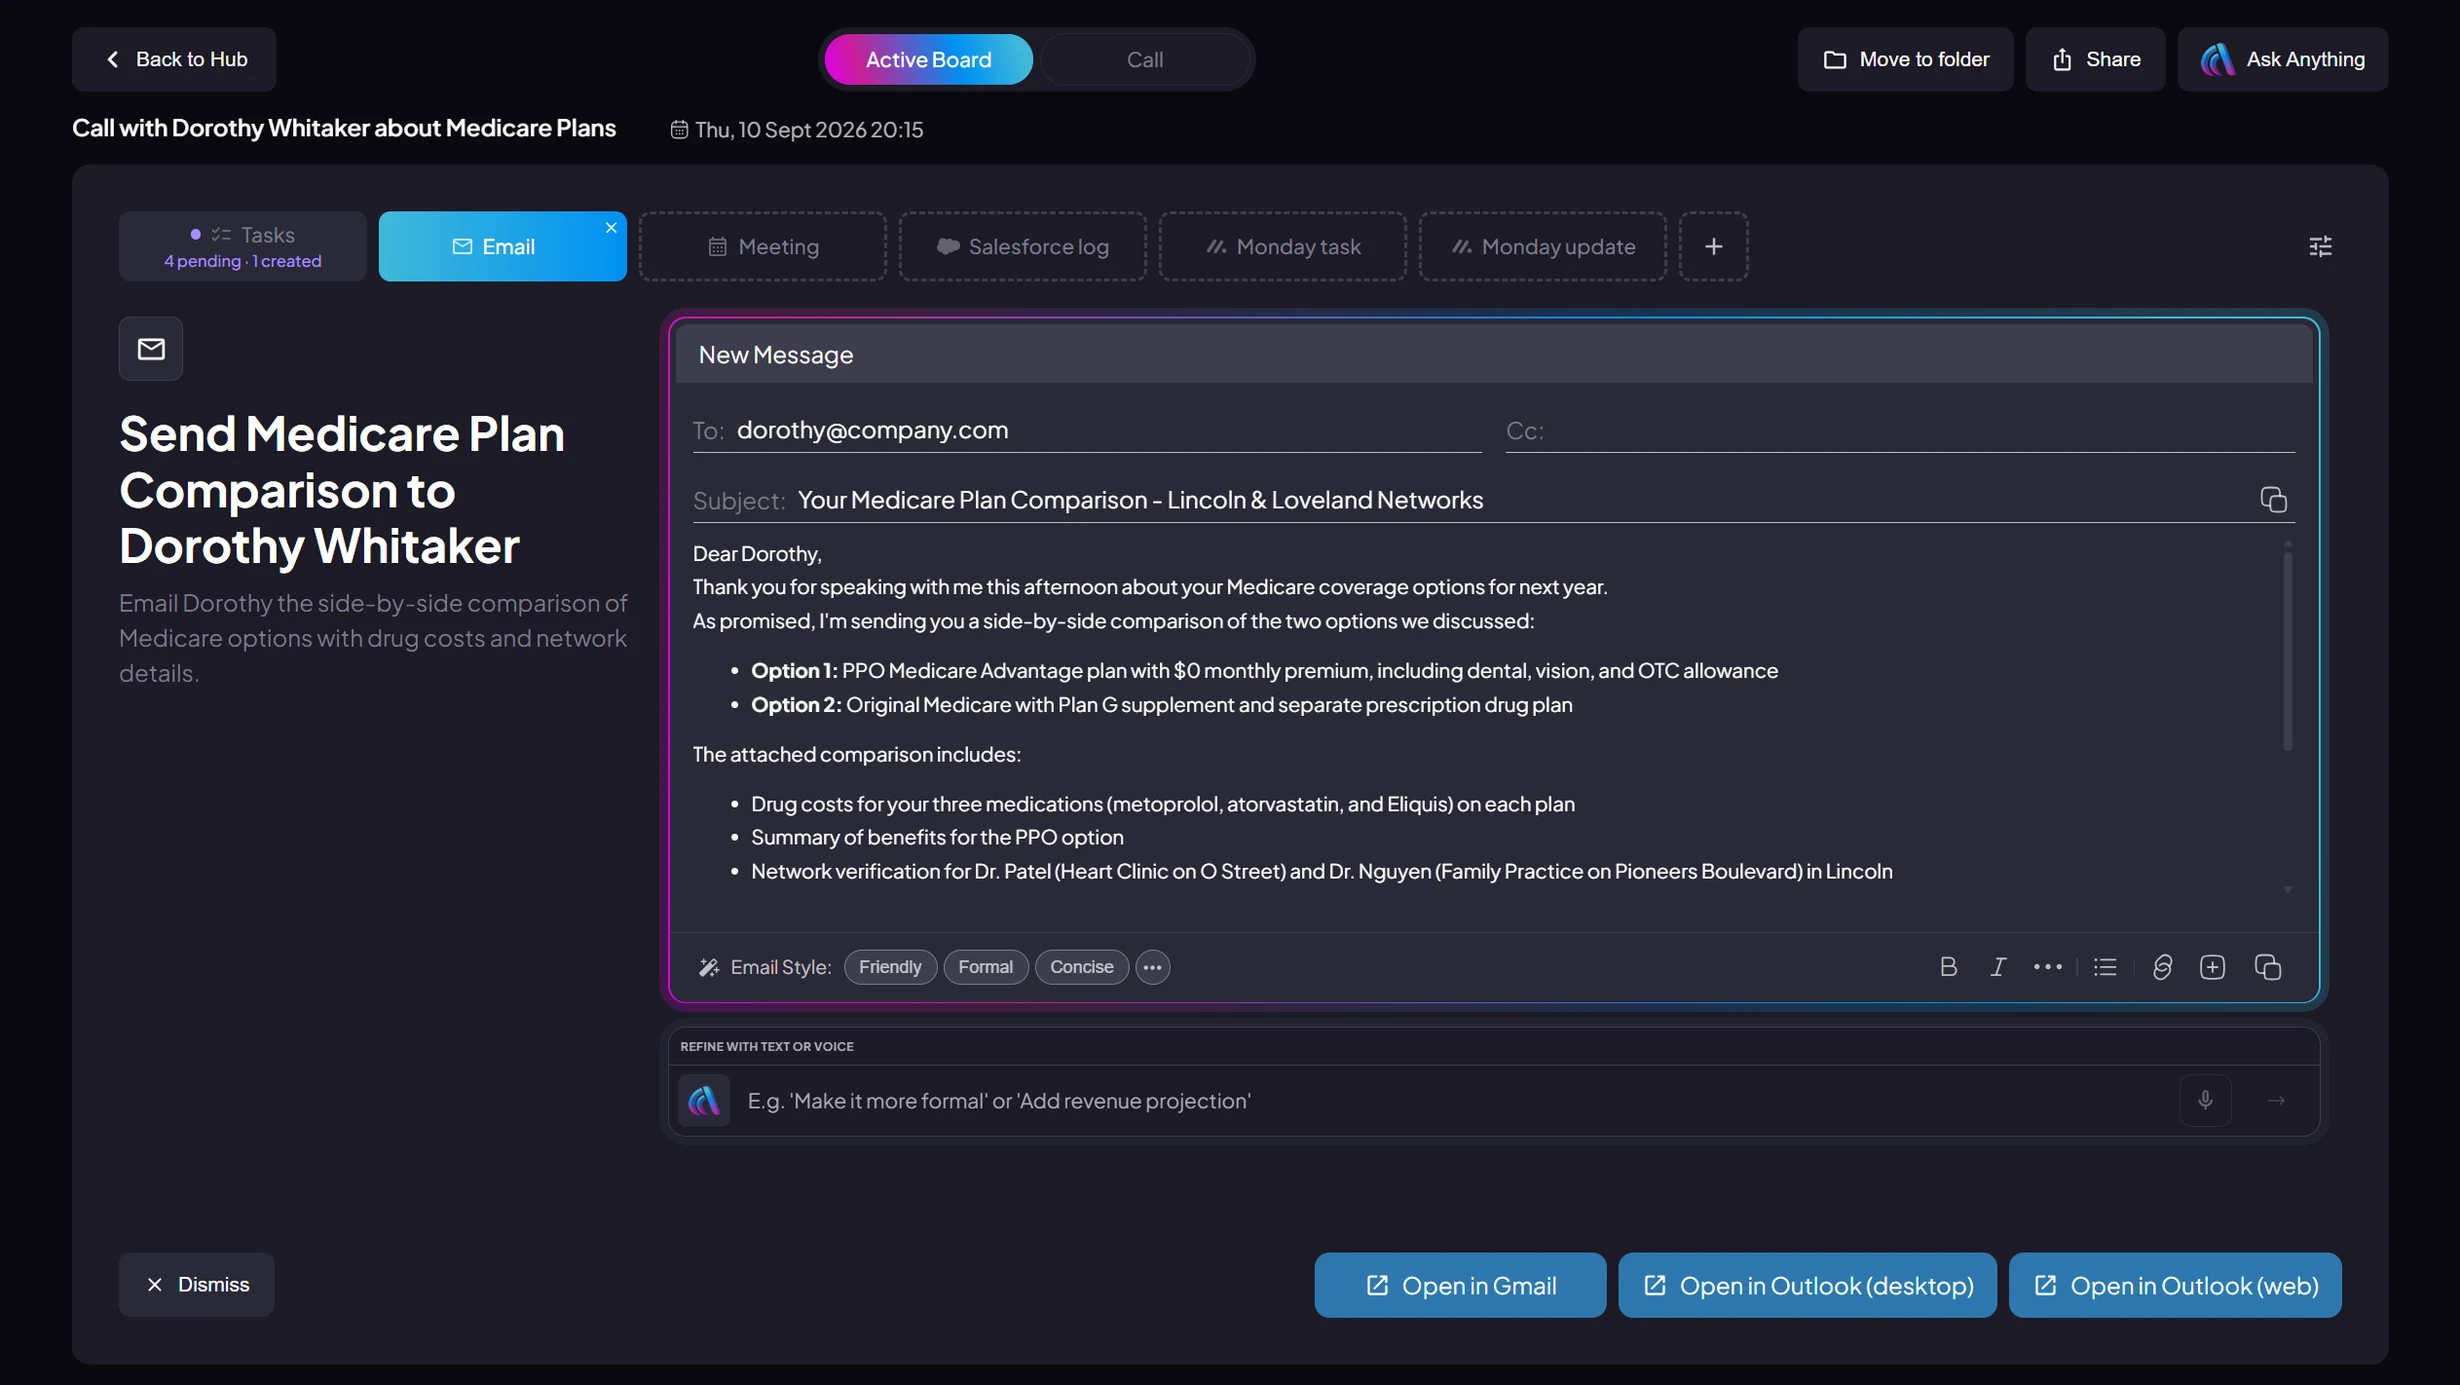
Task: Click the add block plus icon in toolbar
Action: (2212, 967)
